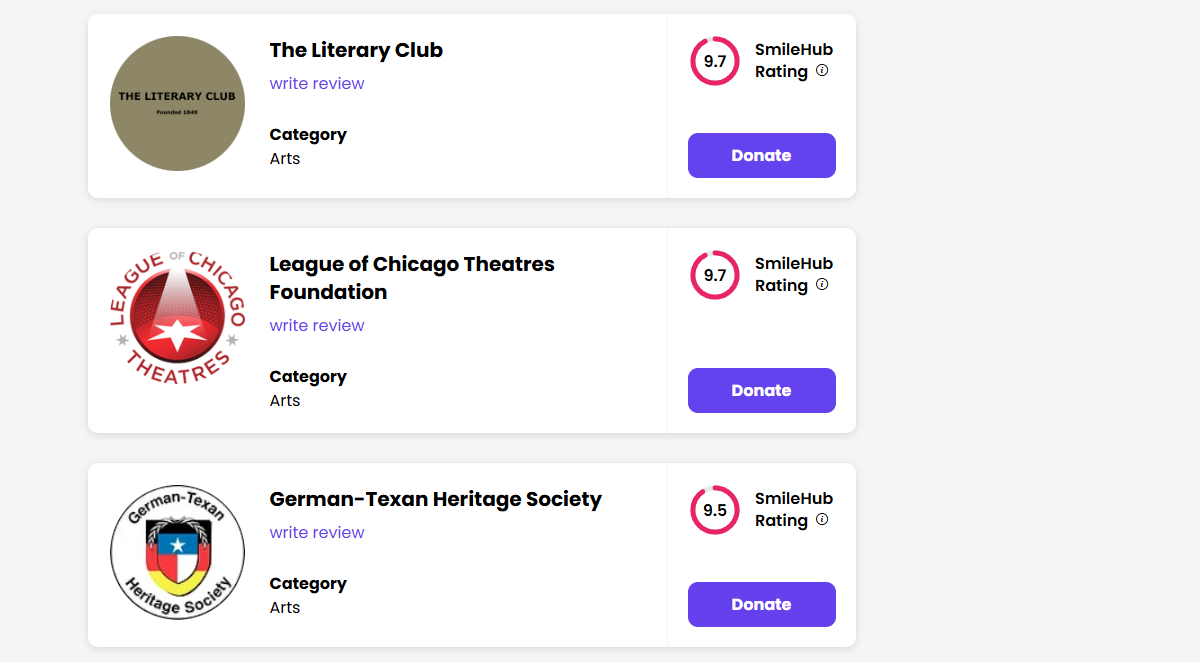Click German-Texan Heritage Society 9.5 rating circle
Image resolution: width=1200 pixels, height=662 pixels.
tap(715, 510)
